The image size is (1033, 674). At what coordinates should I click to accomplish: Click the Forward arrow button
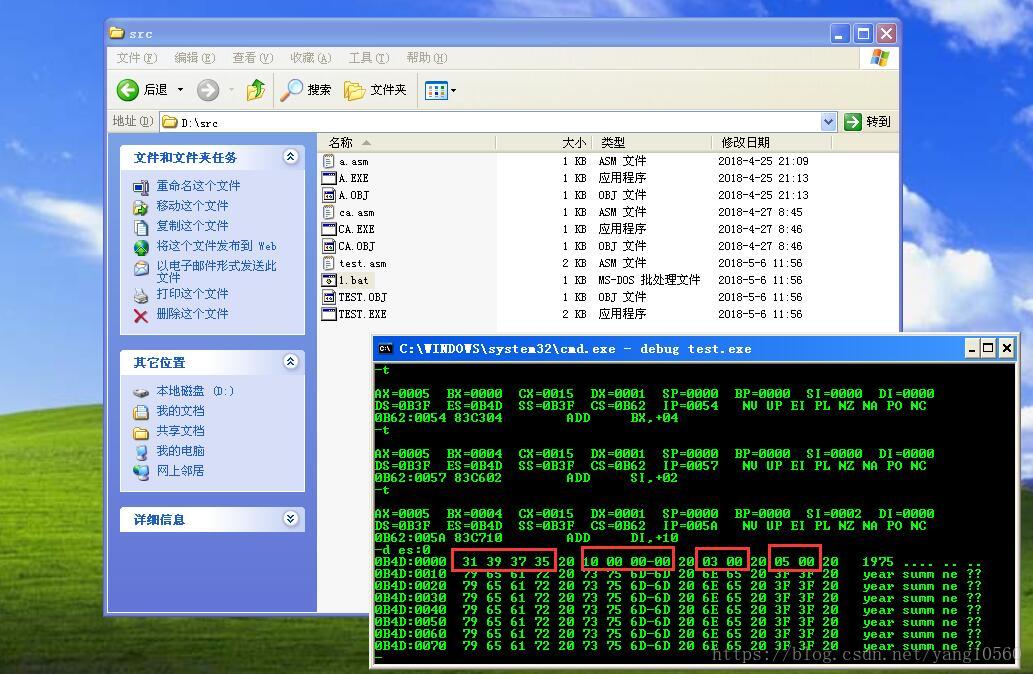click(x=208, y=90)
